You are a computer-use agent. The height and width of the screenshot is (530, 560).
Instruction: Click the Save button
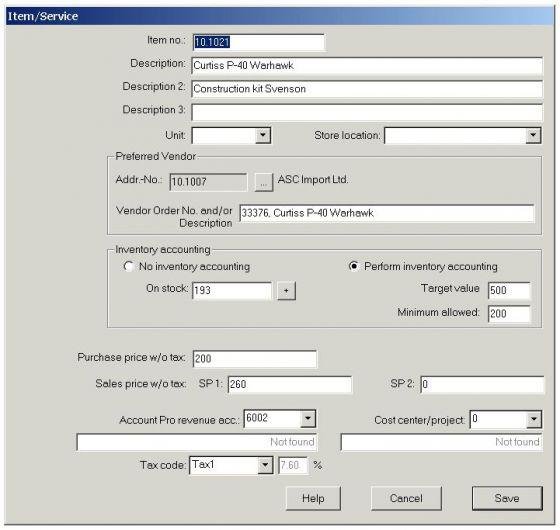(507, 498)
